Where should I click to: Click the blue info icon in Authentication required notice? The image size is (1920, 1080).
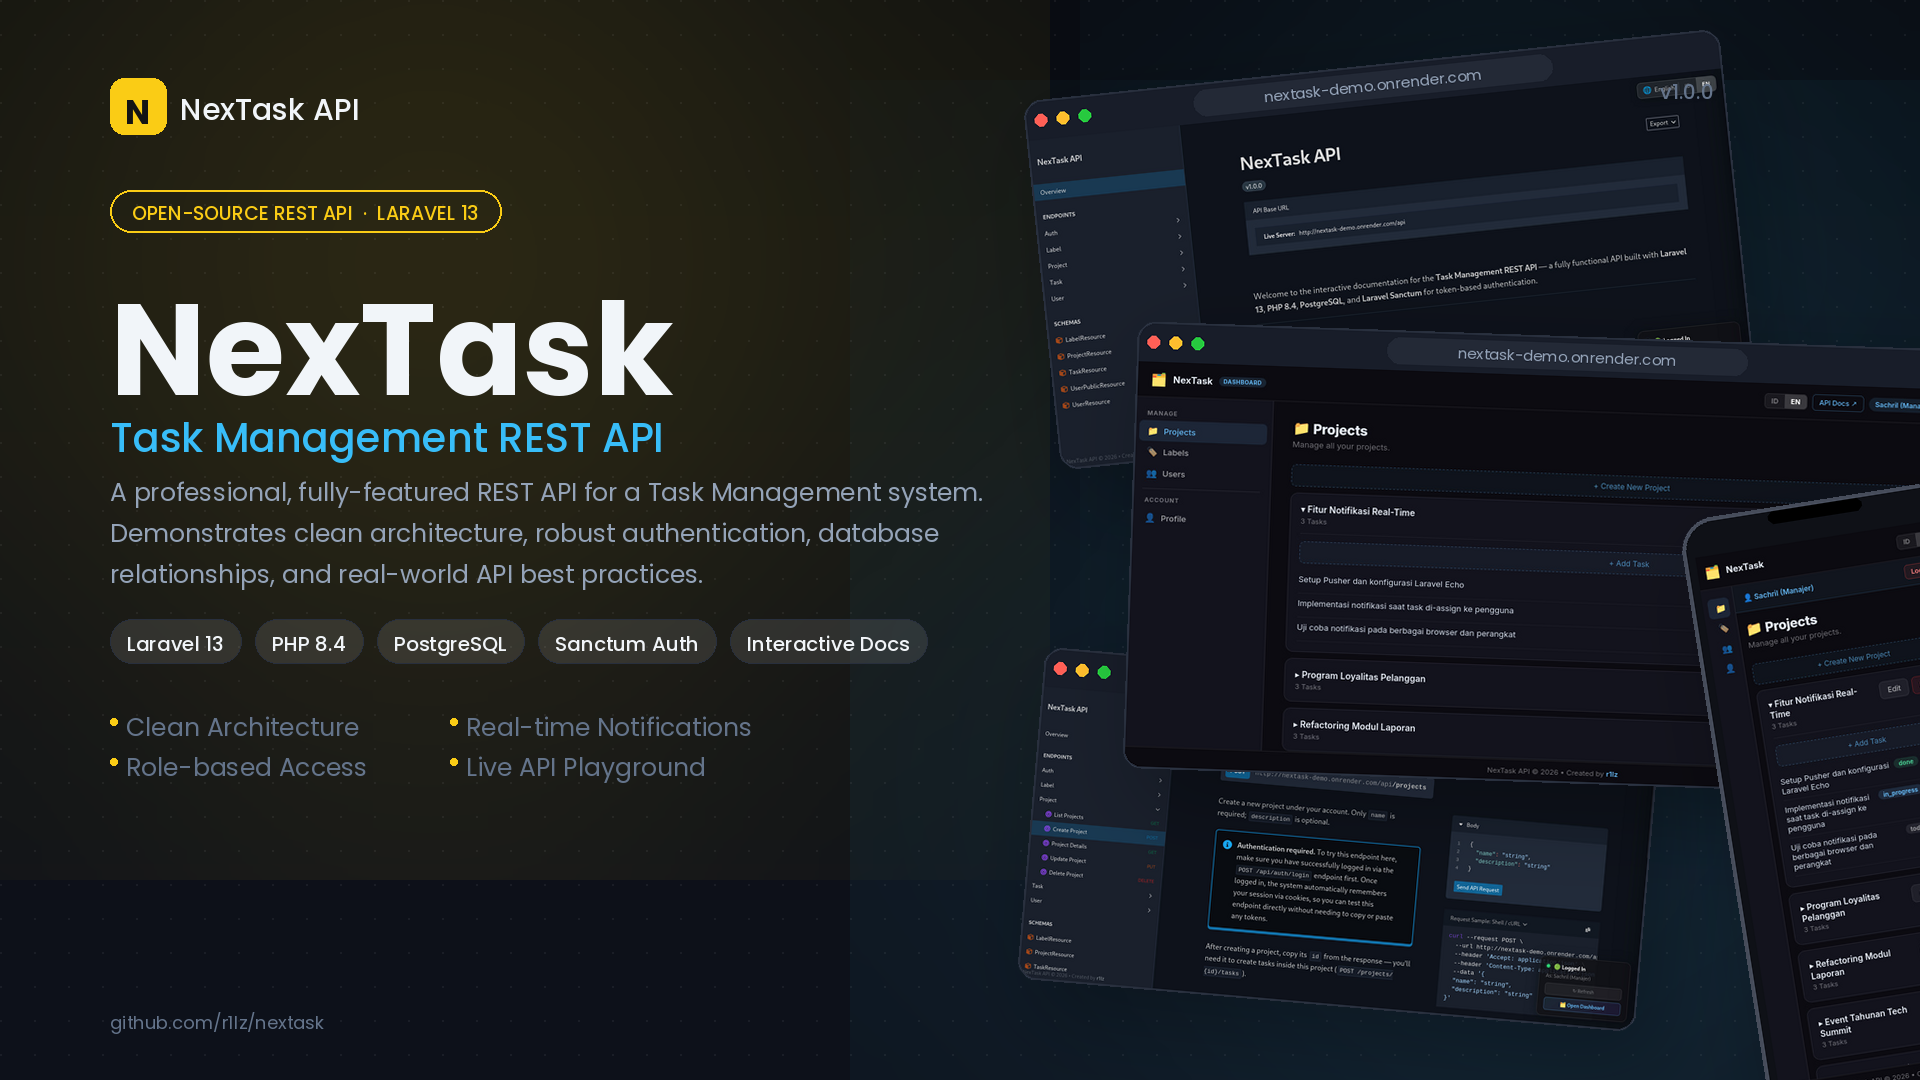(x=1227, y=844)
